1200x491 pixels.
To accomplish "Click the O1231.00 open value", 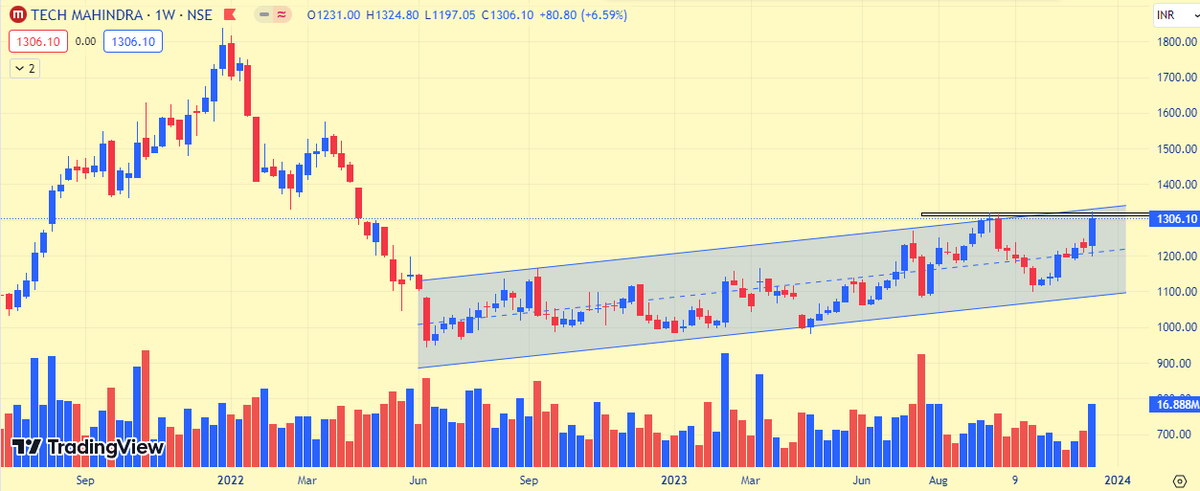I will pos(333,17).
